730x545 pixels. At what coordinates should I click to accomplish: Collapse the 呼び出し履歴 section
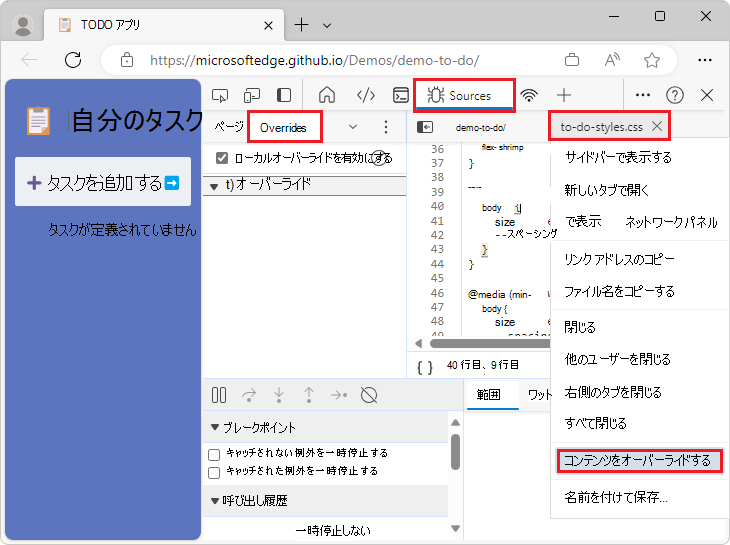[215, 501]
